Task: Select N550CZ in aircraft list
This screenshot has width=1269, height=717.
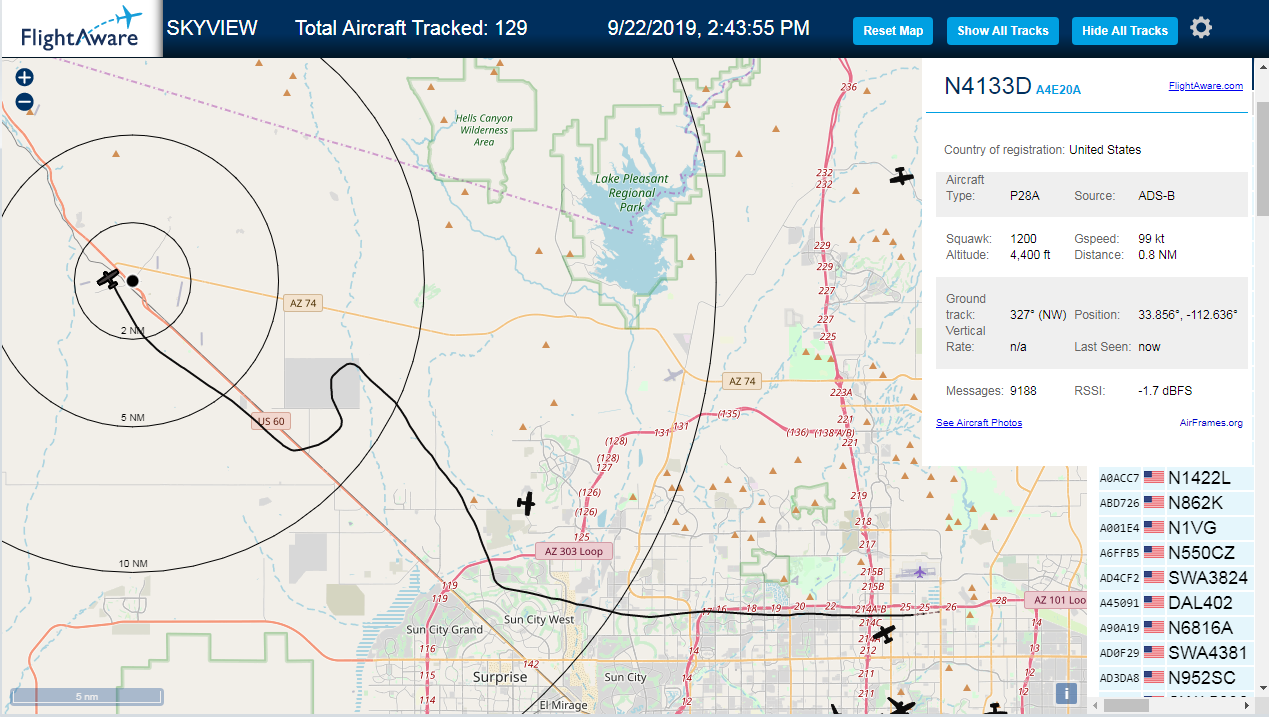Action: [x=1201, y=553]
